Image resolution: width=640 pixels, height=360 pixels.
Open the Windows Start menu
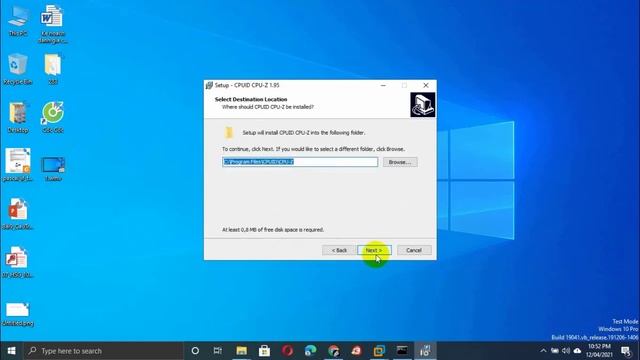point(11,351)
